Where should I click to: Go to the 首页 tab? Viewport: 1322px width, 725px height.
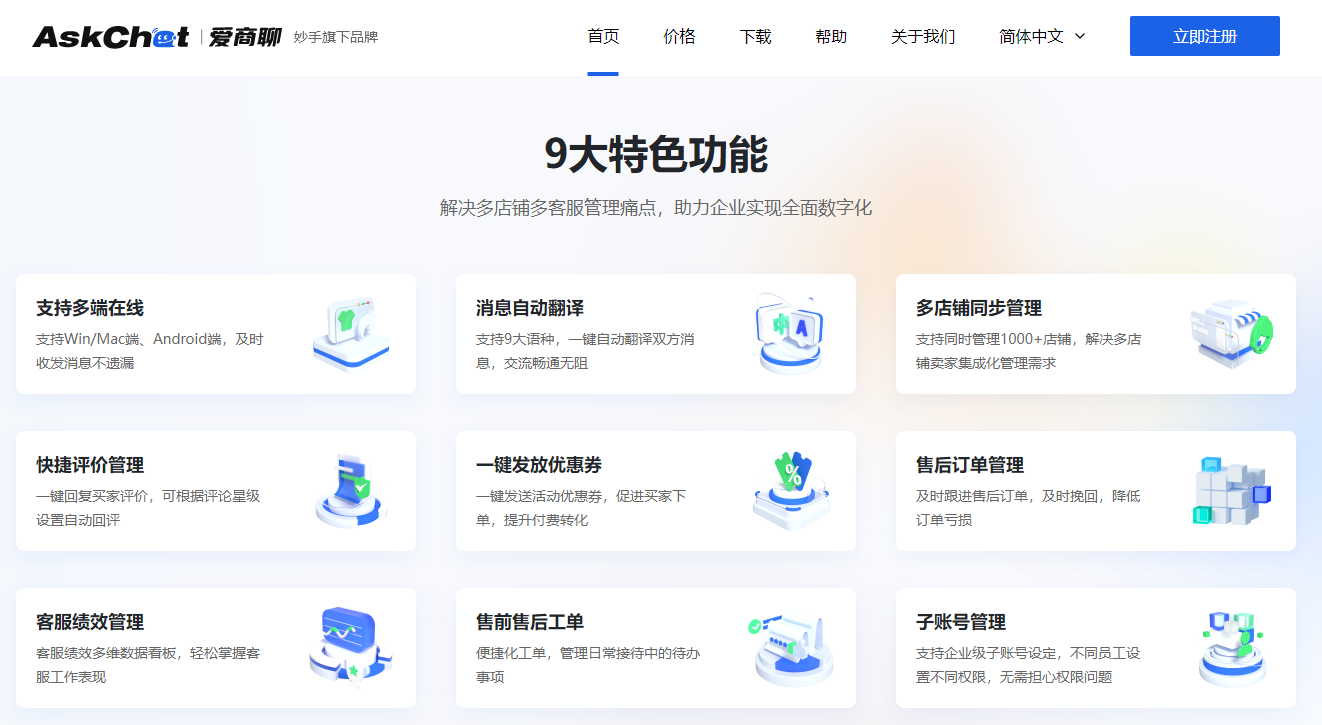pyautogui.click(x=603, y=37)
